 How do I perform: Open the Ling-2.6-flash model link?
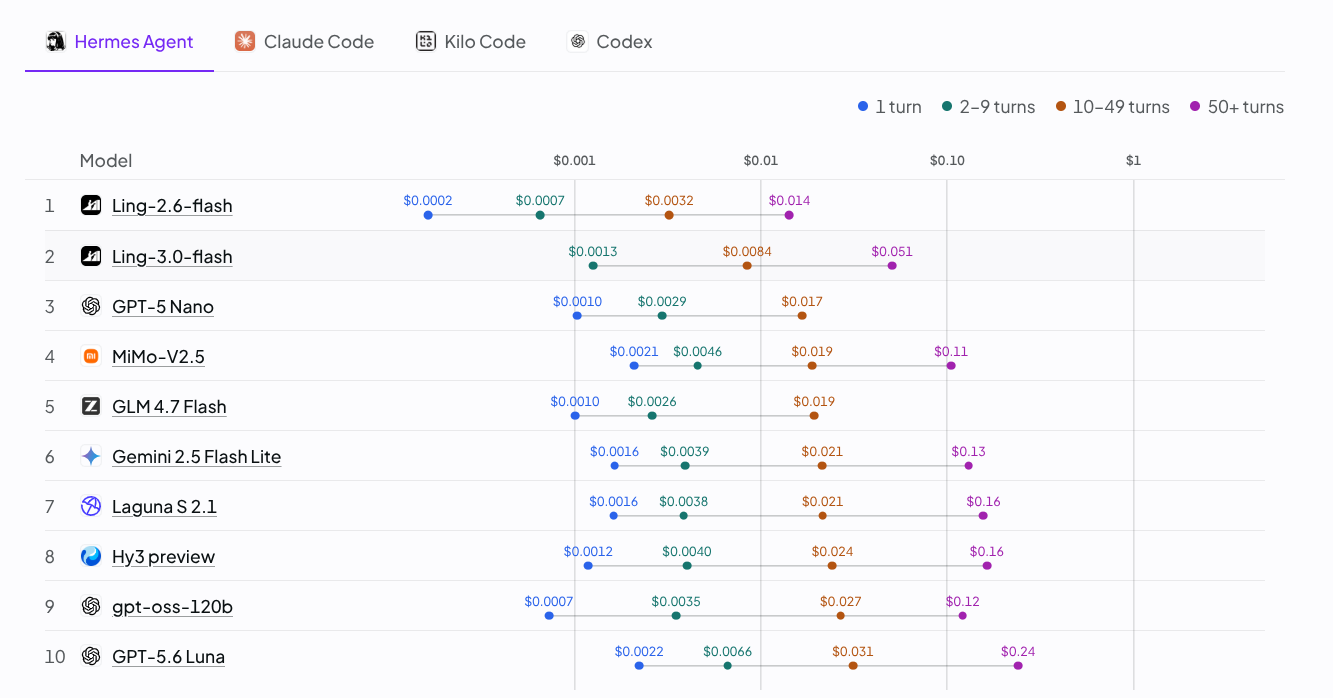point(172,206)
